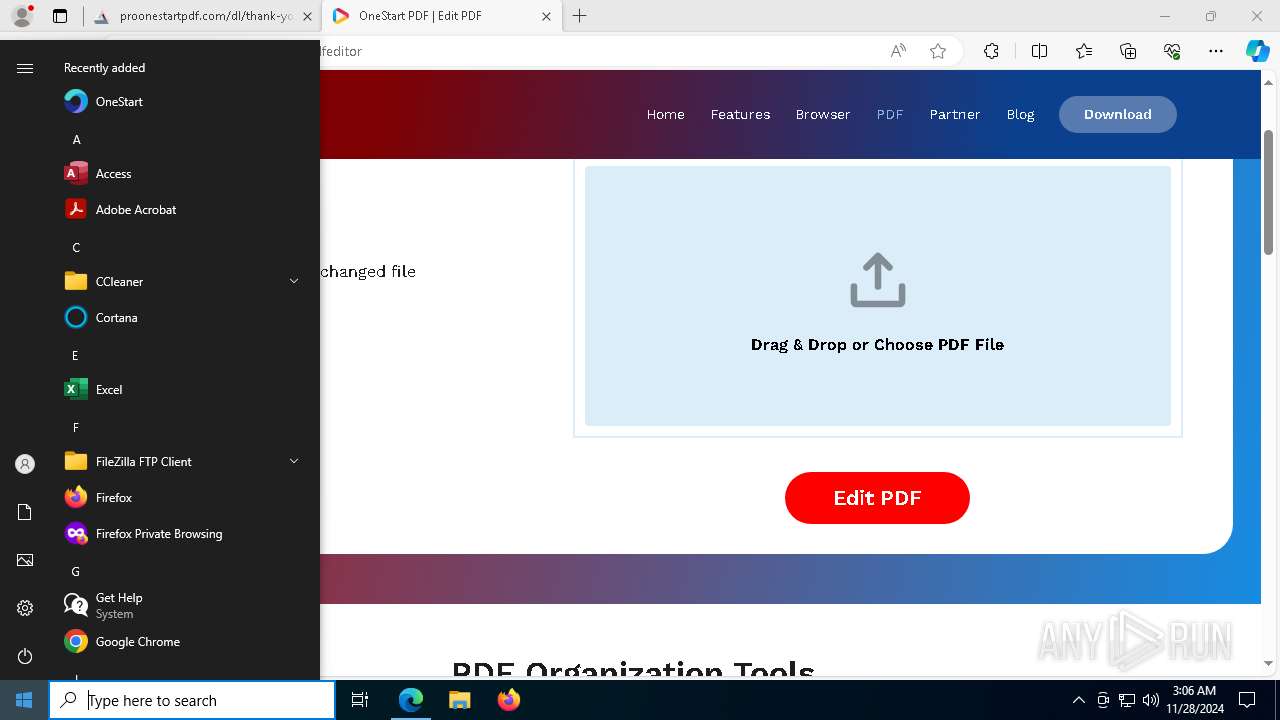The image size is (1280, 720).
Task: Expand the Start menu hamburger button
Action: pyautogui.click(x=25, y=68)
